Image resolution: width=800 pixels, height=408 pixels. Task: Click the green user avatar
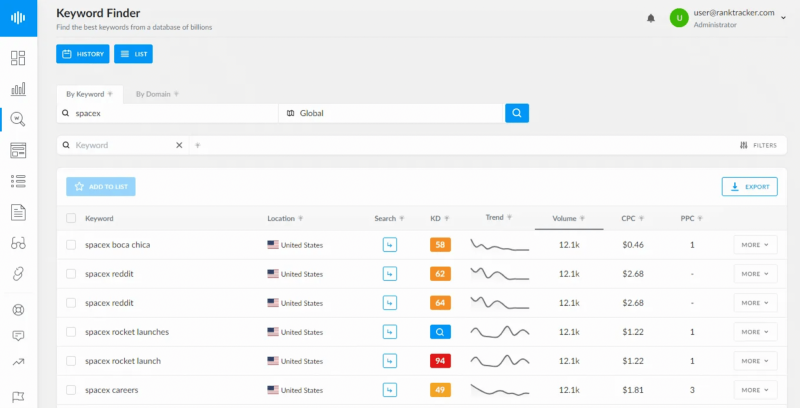[x=679, y=18]
